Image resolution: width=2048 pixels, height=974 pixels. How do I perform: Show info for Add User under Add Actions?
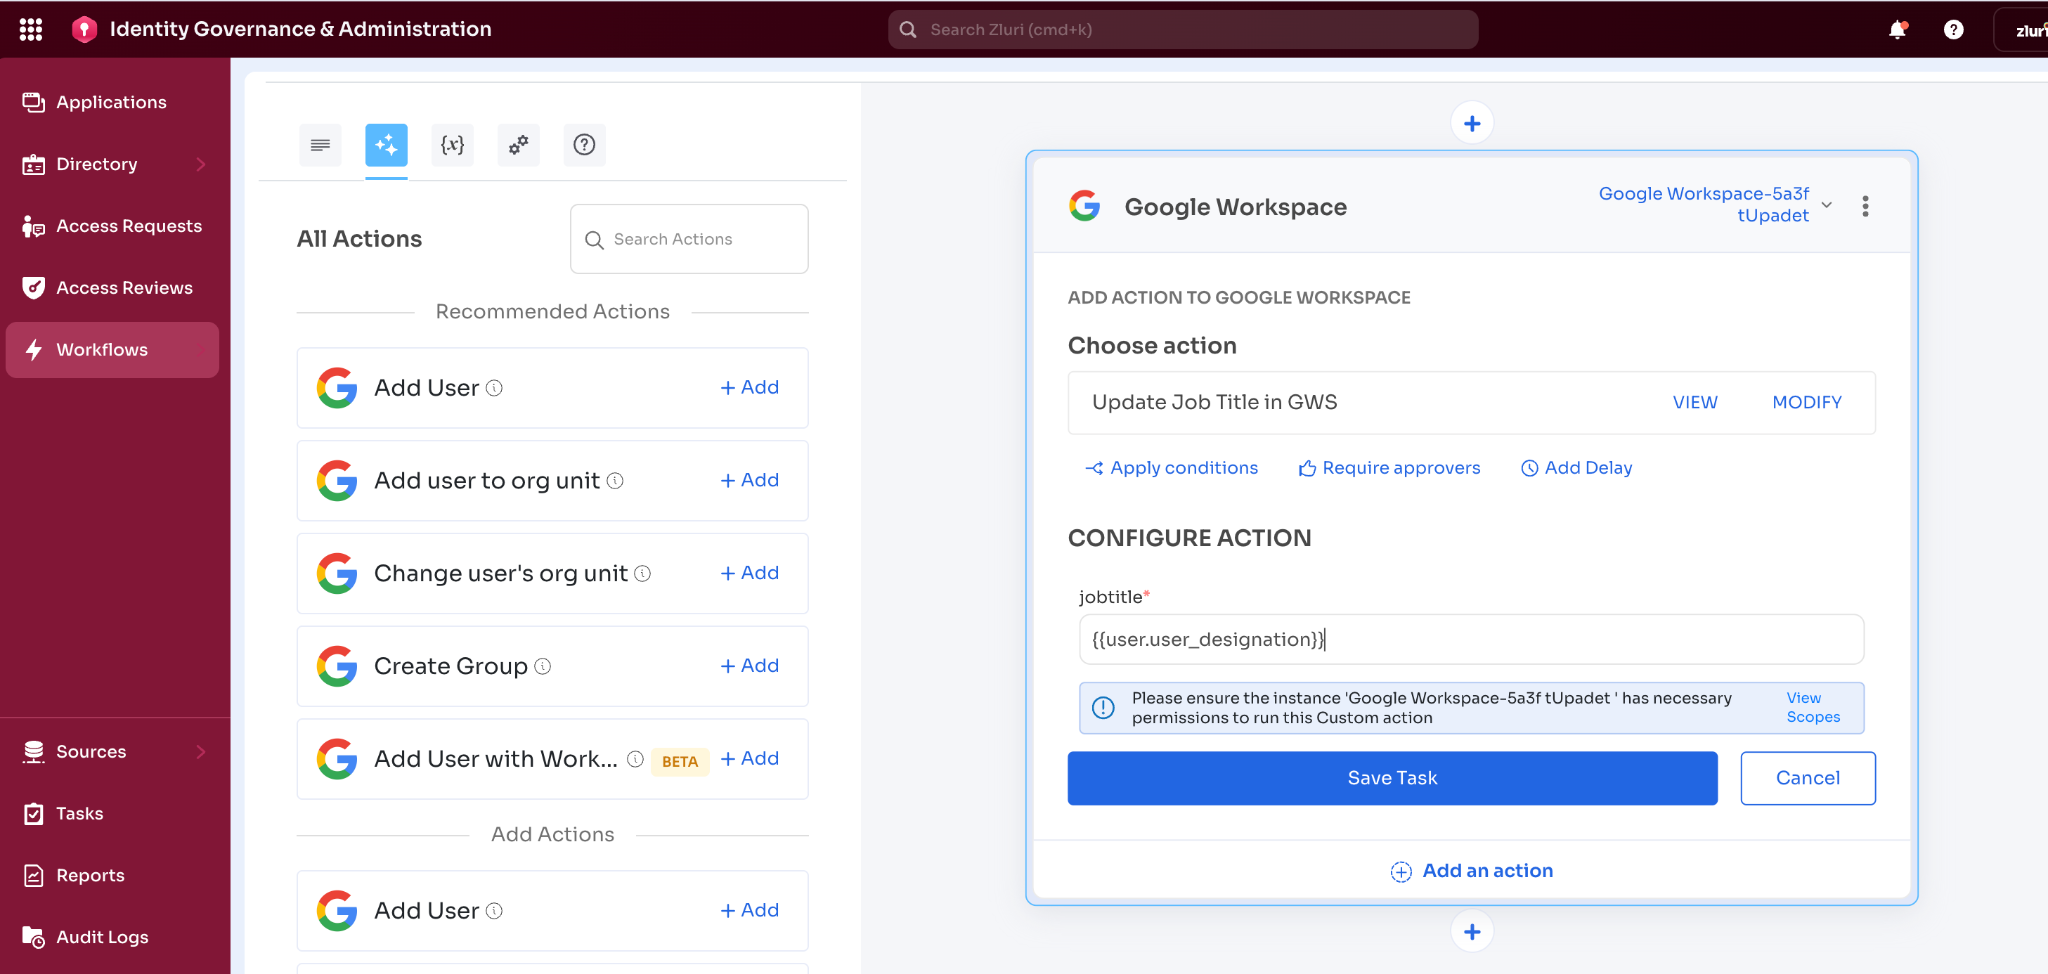(x=494, y=911)
